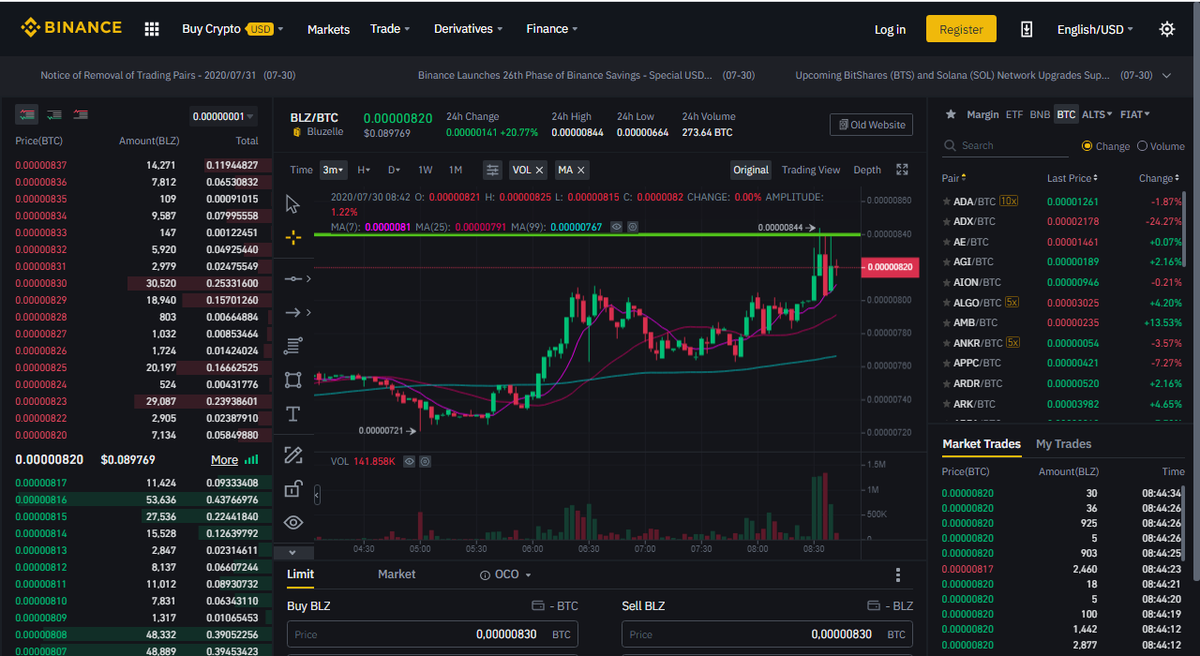
Task: Select the crosshair chart tool
Action: (x=293, y=237)
